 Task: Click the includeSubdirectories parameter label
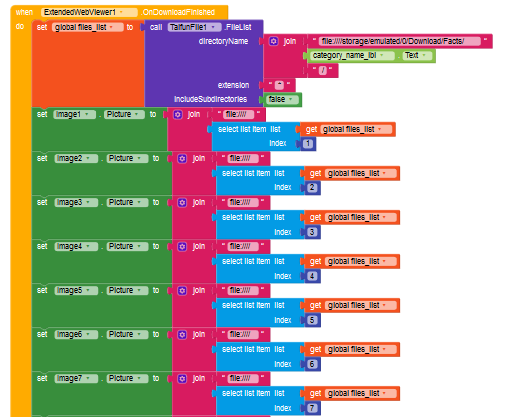pos(210,99)
